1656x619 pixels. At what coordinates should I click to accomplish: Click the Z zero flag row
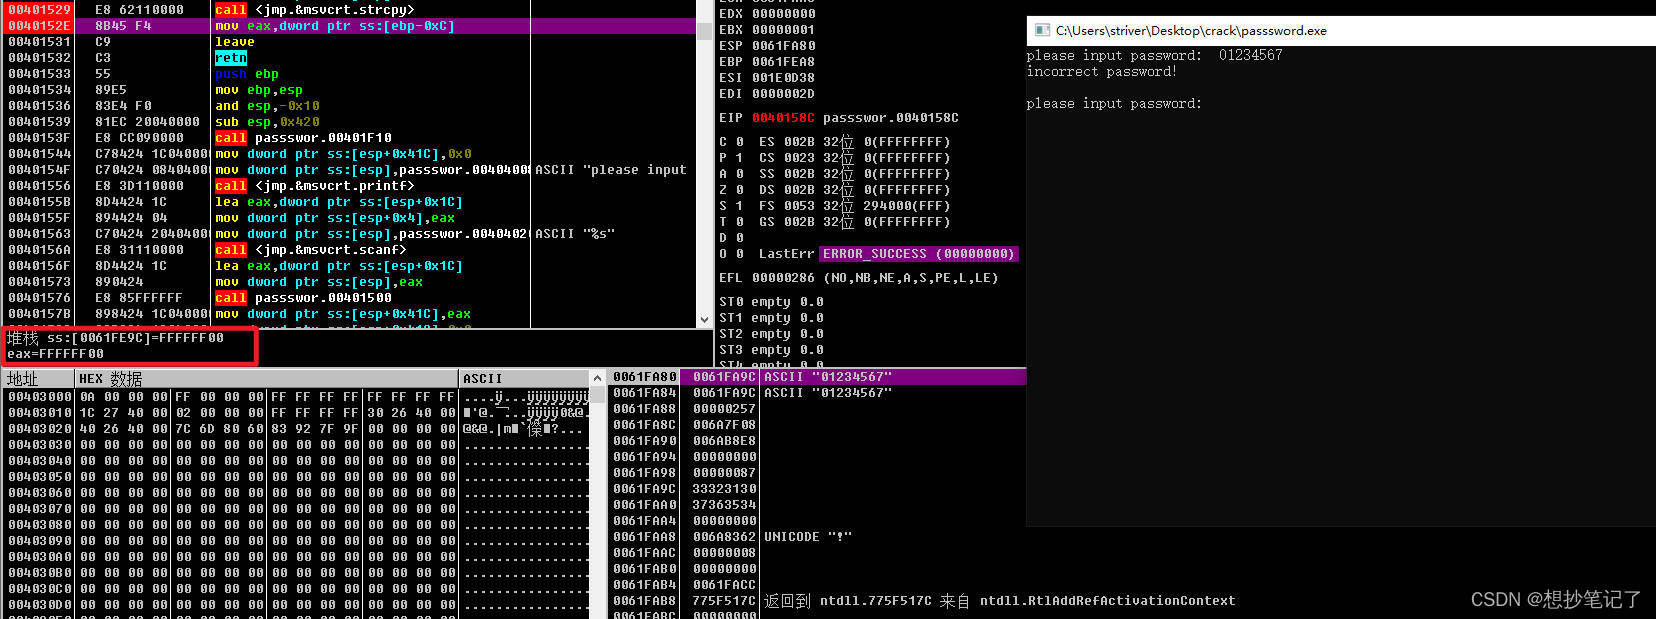[x=835, y=190]
